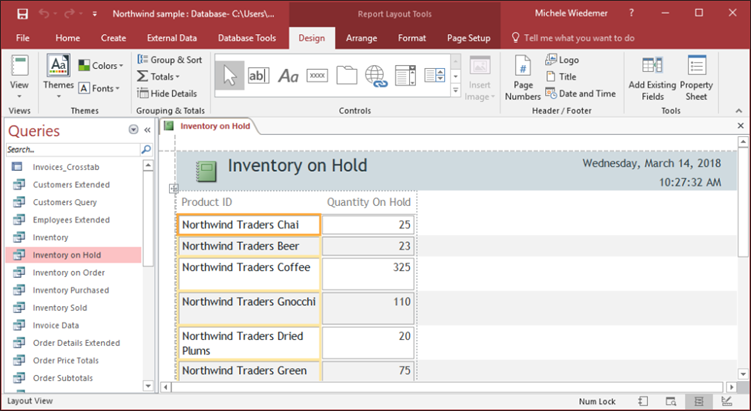Click the navigation pane Search field
751x411 pixels.
point(72,149)
